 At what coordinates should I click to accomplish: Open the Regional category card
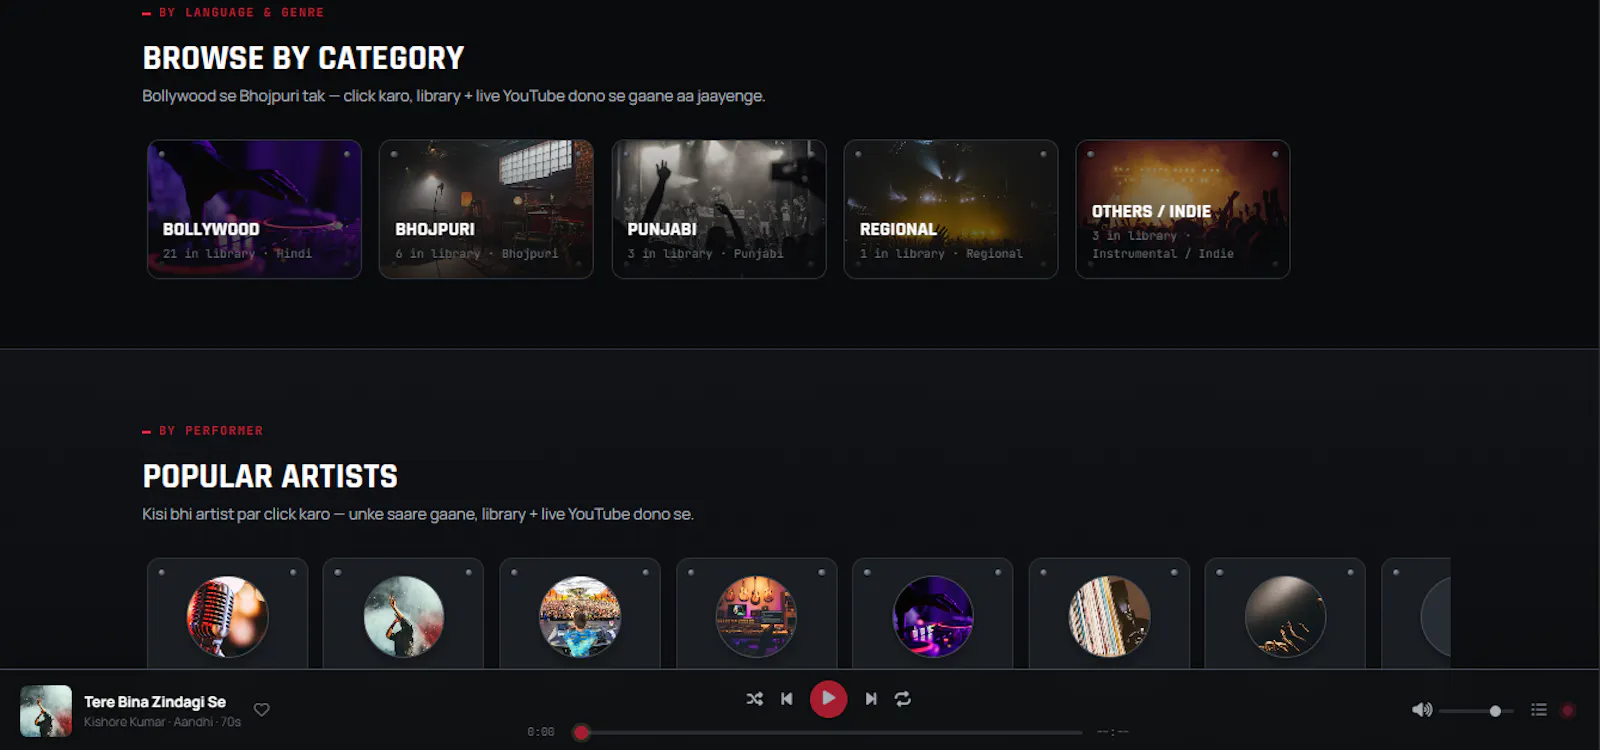click(951, 209)
